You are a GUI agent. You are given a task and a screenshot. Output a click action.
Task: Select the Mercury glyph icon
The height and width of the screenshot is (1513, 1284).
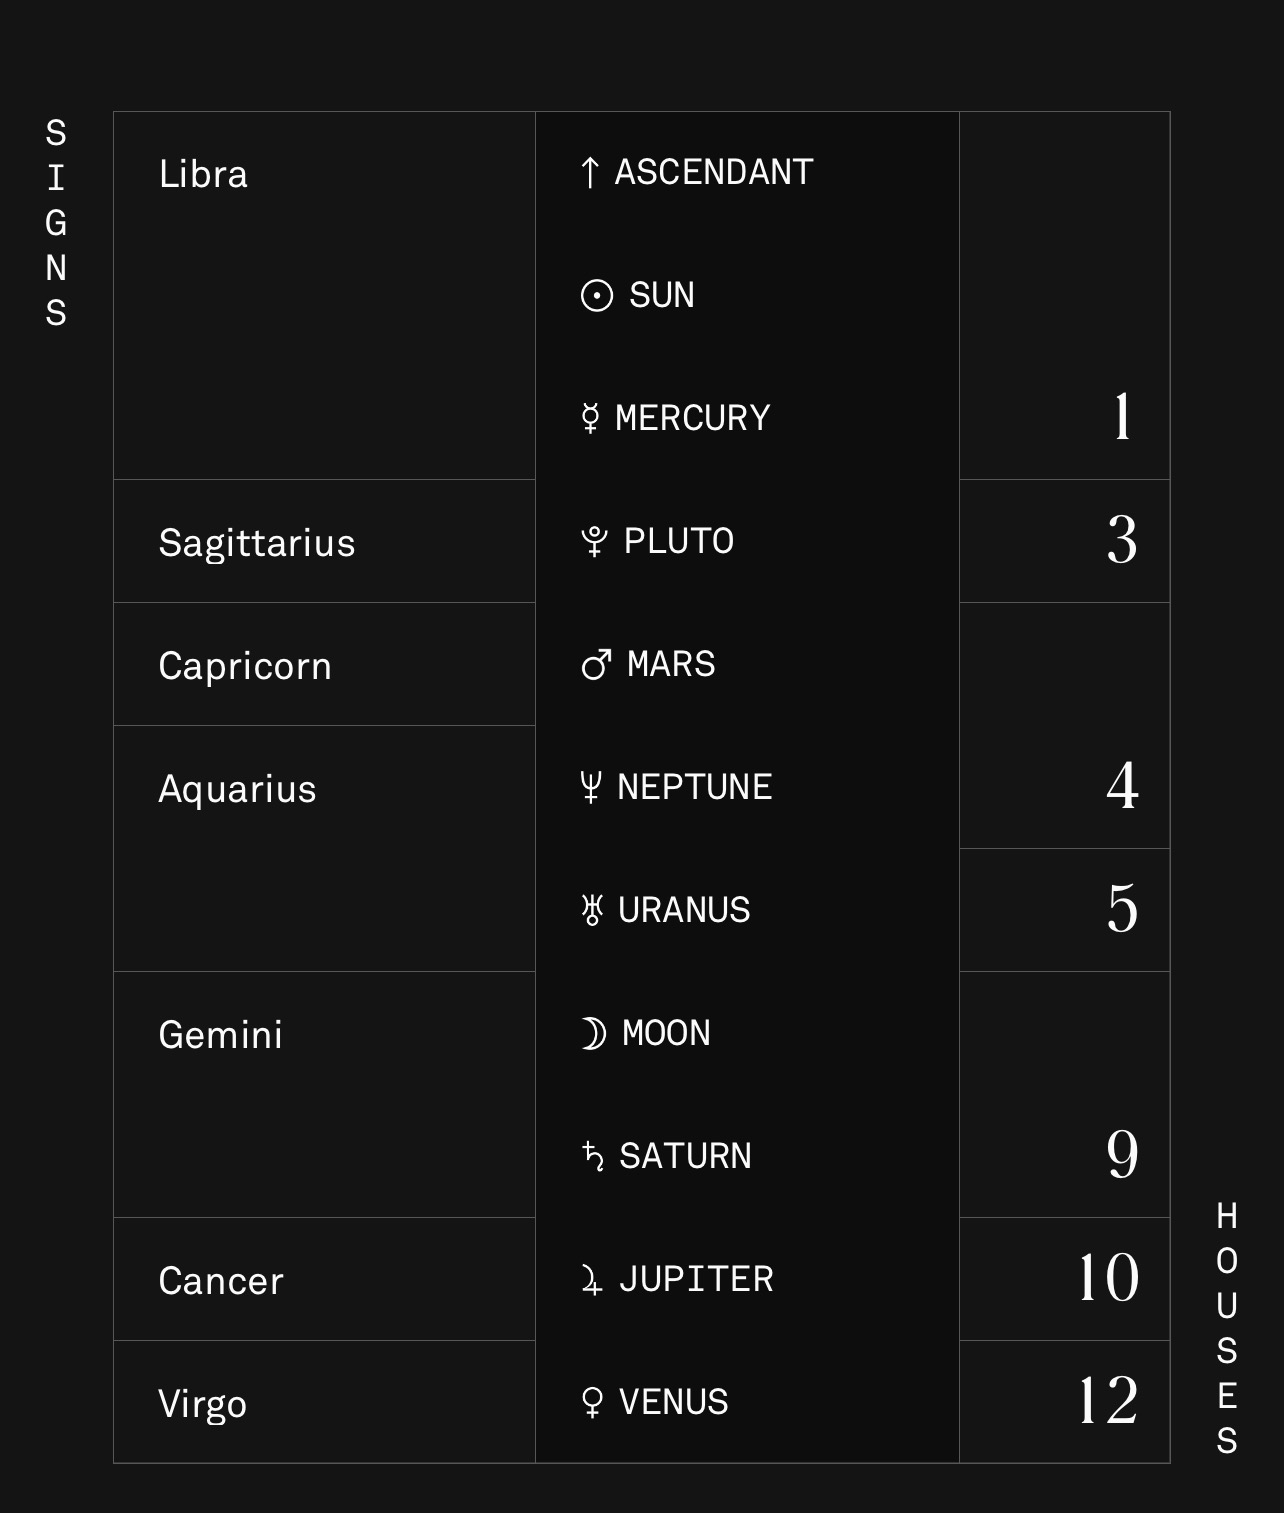[590, 418]
